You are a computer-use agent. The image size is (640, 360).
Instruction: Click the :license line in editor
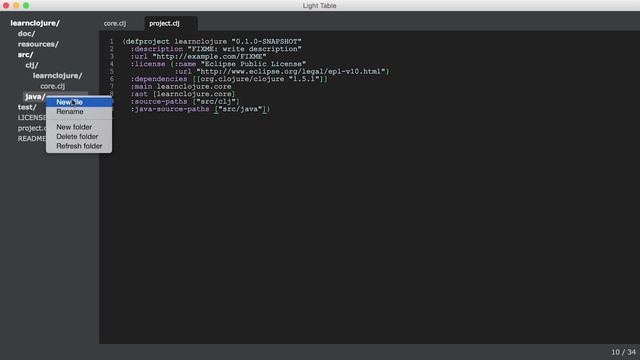point(218,64)
